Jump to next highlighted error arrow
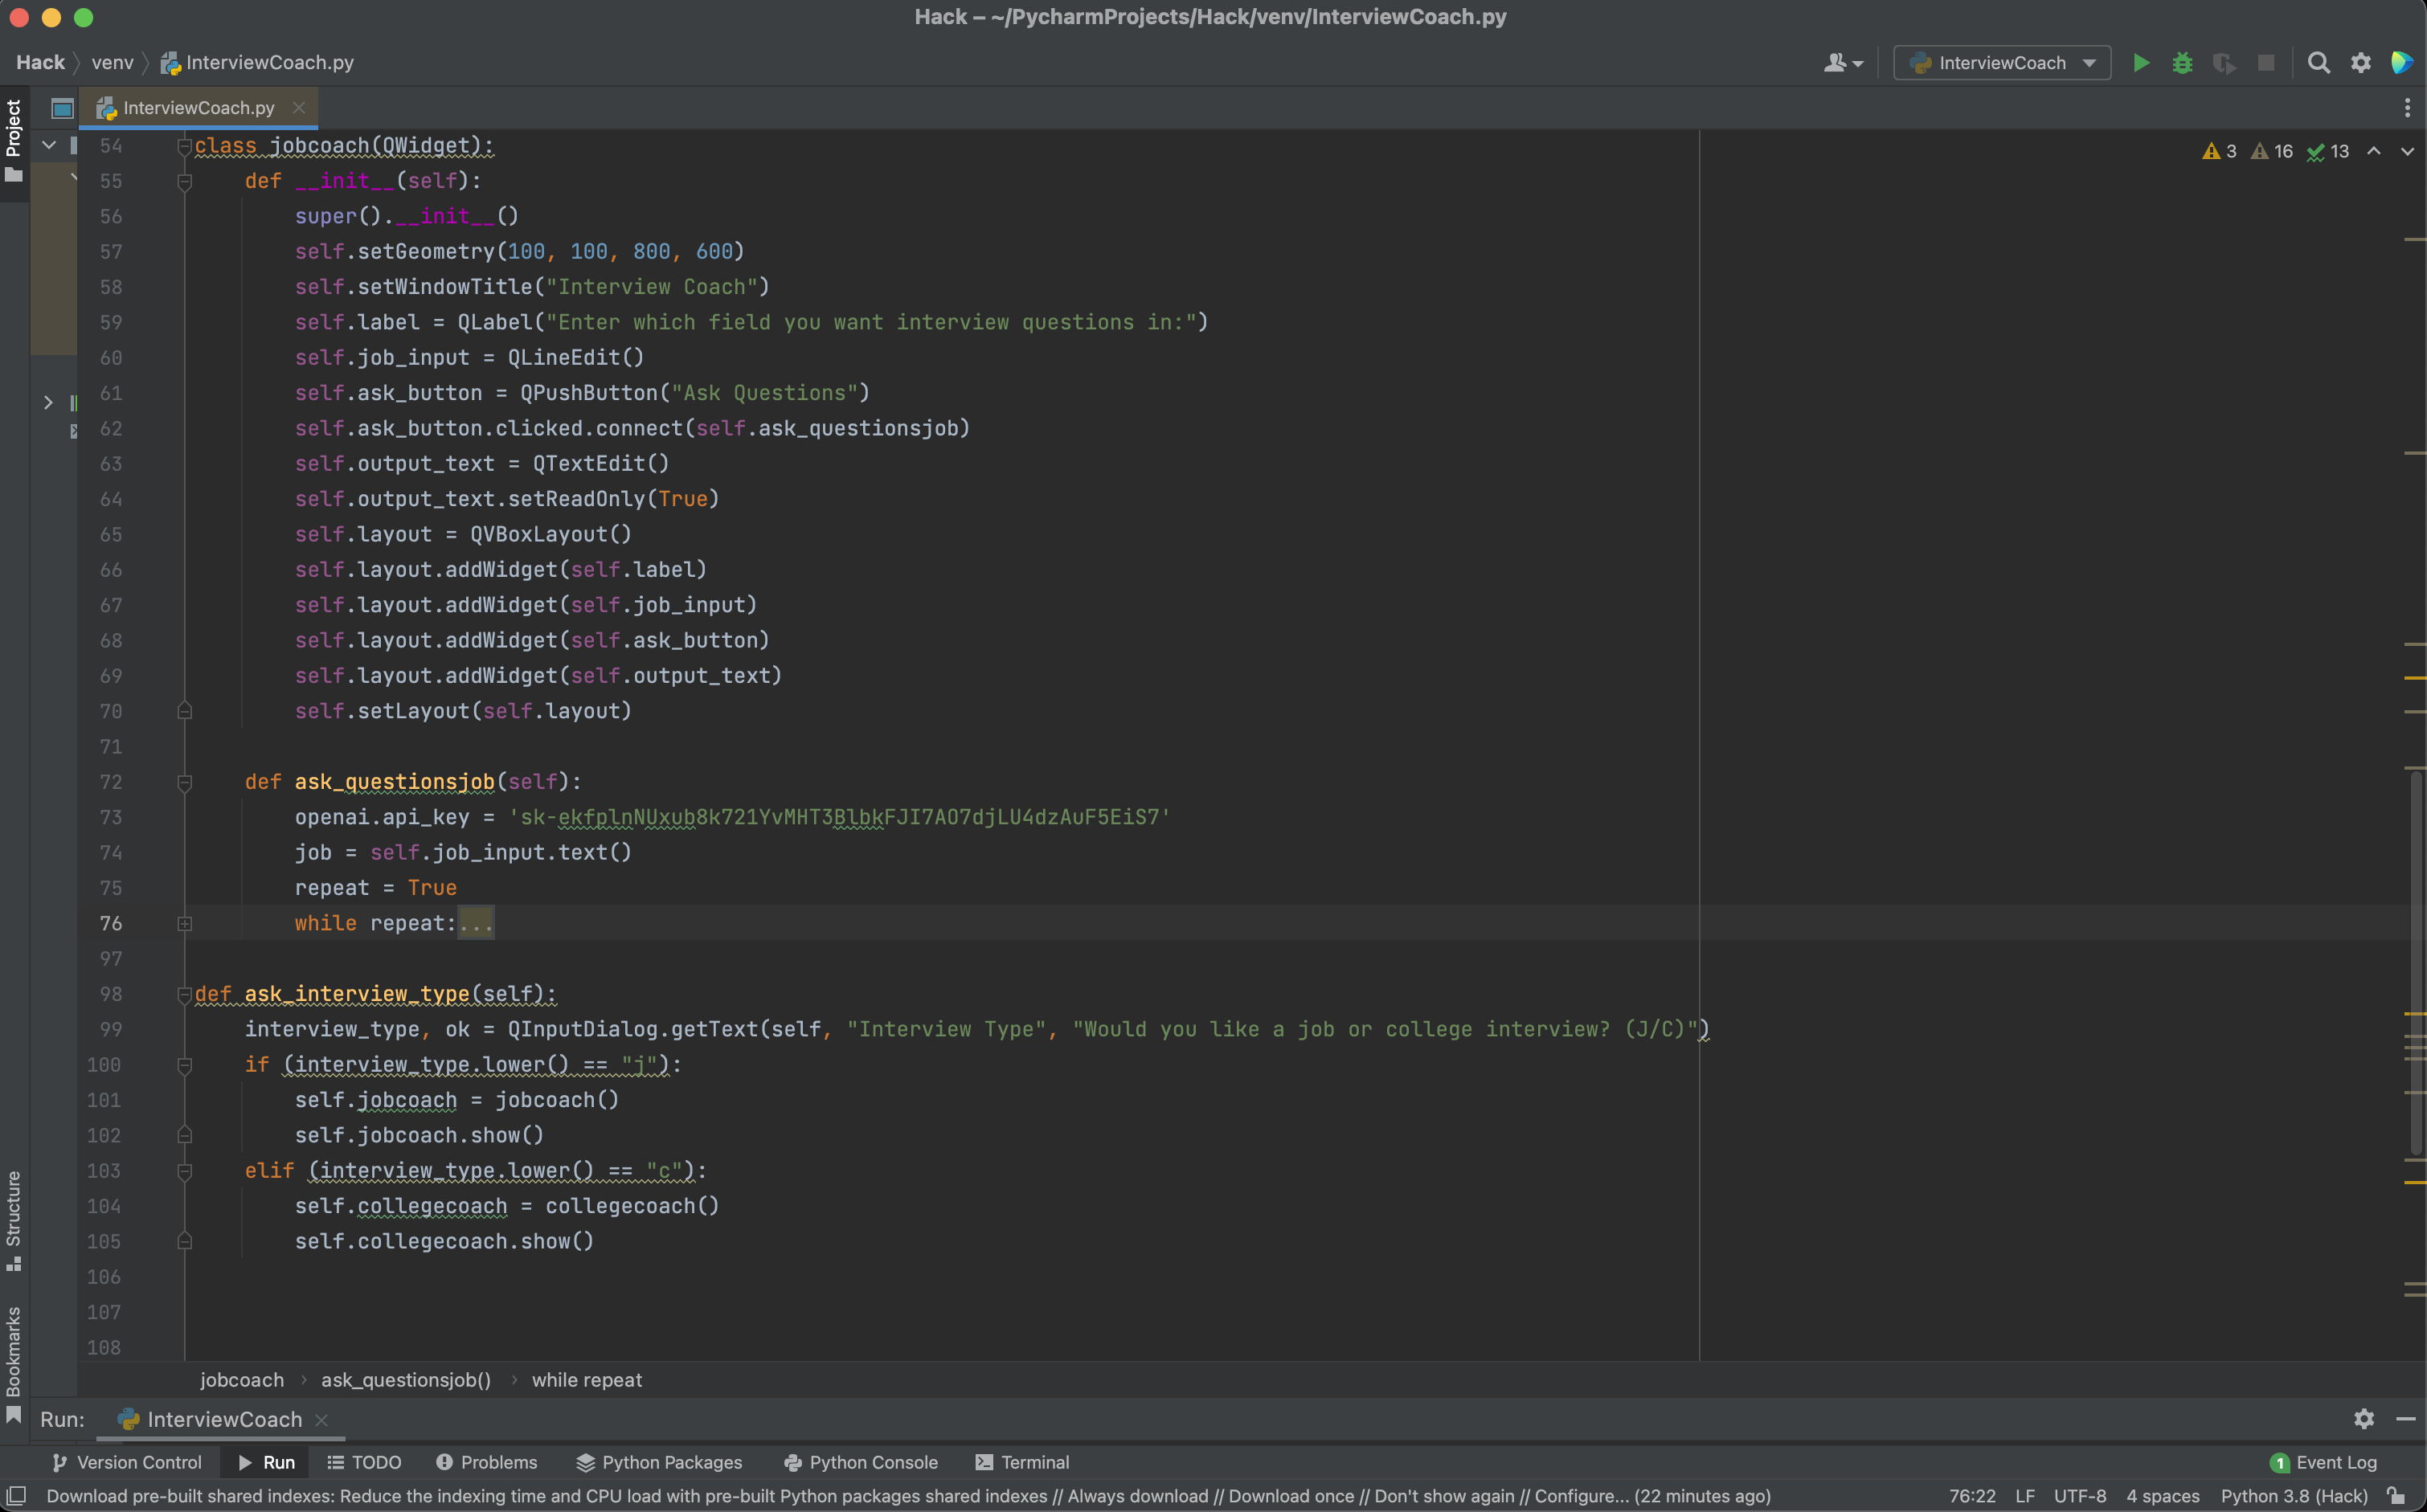 (2407, 151)
